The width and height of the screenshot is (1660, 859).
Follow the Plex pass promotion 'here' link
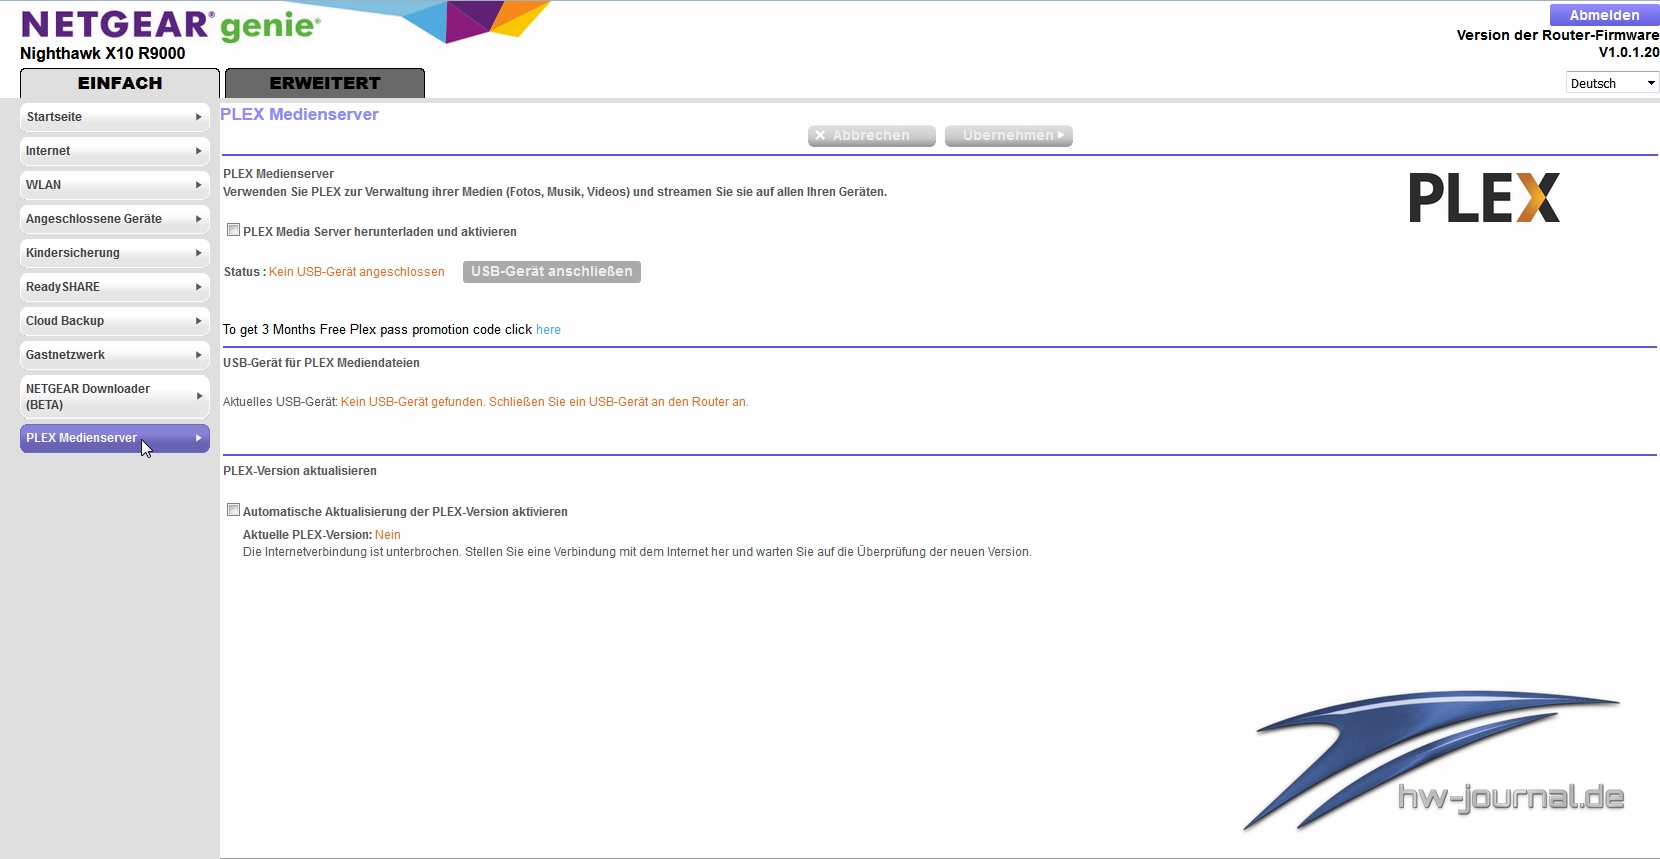tap(548, 330)
